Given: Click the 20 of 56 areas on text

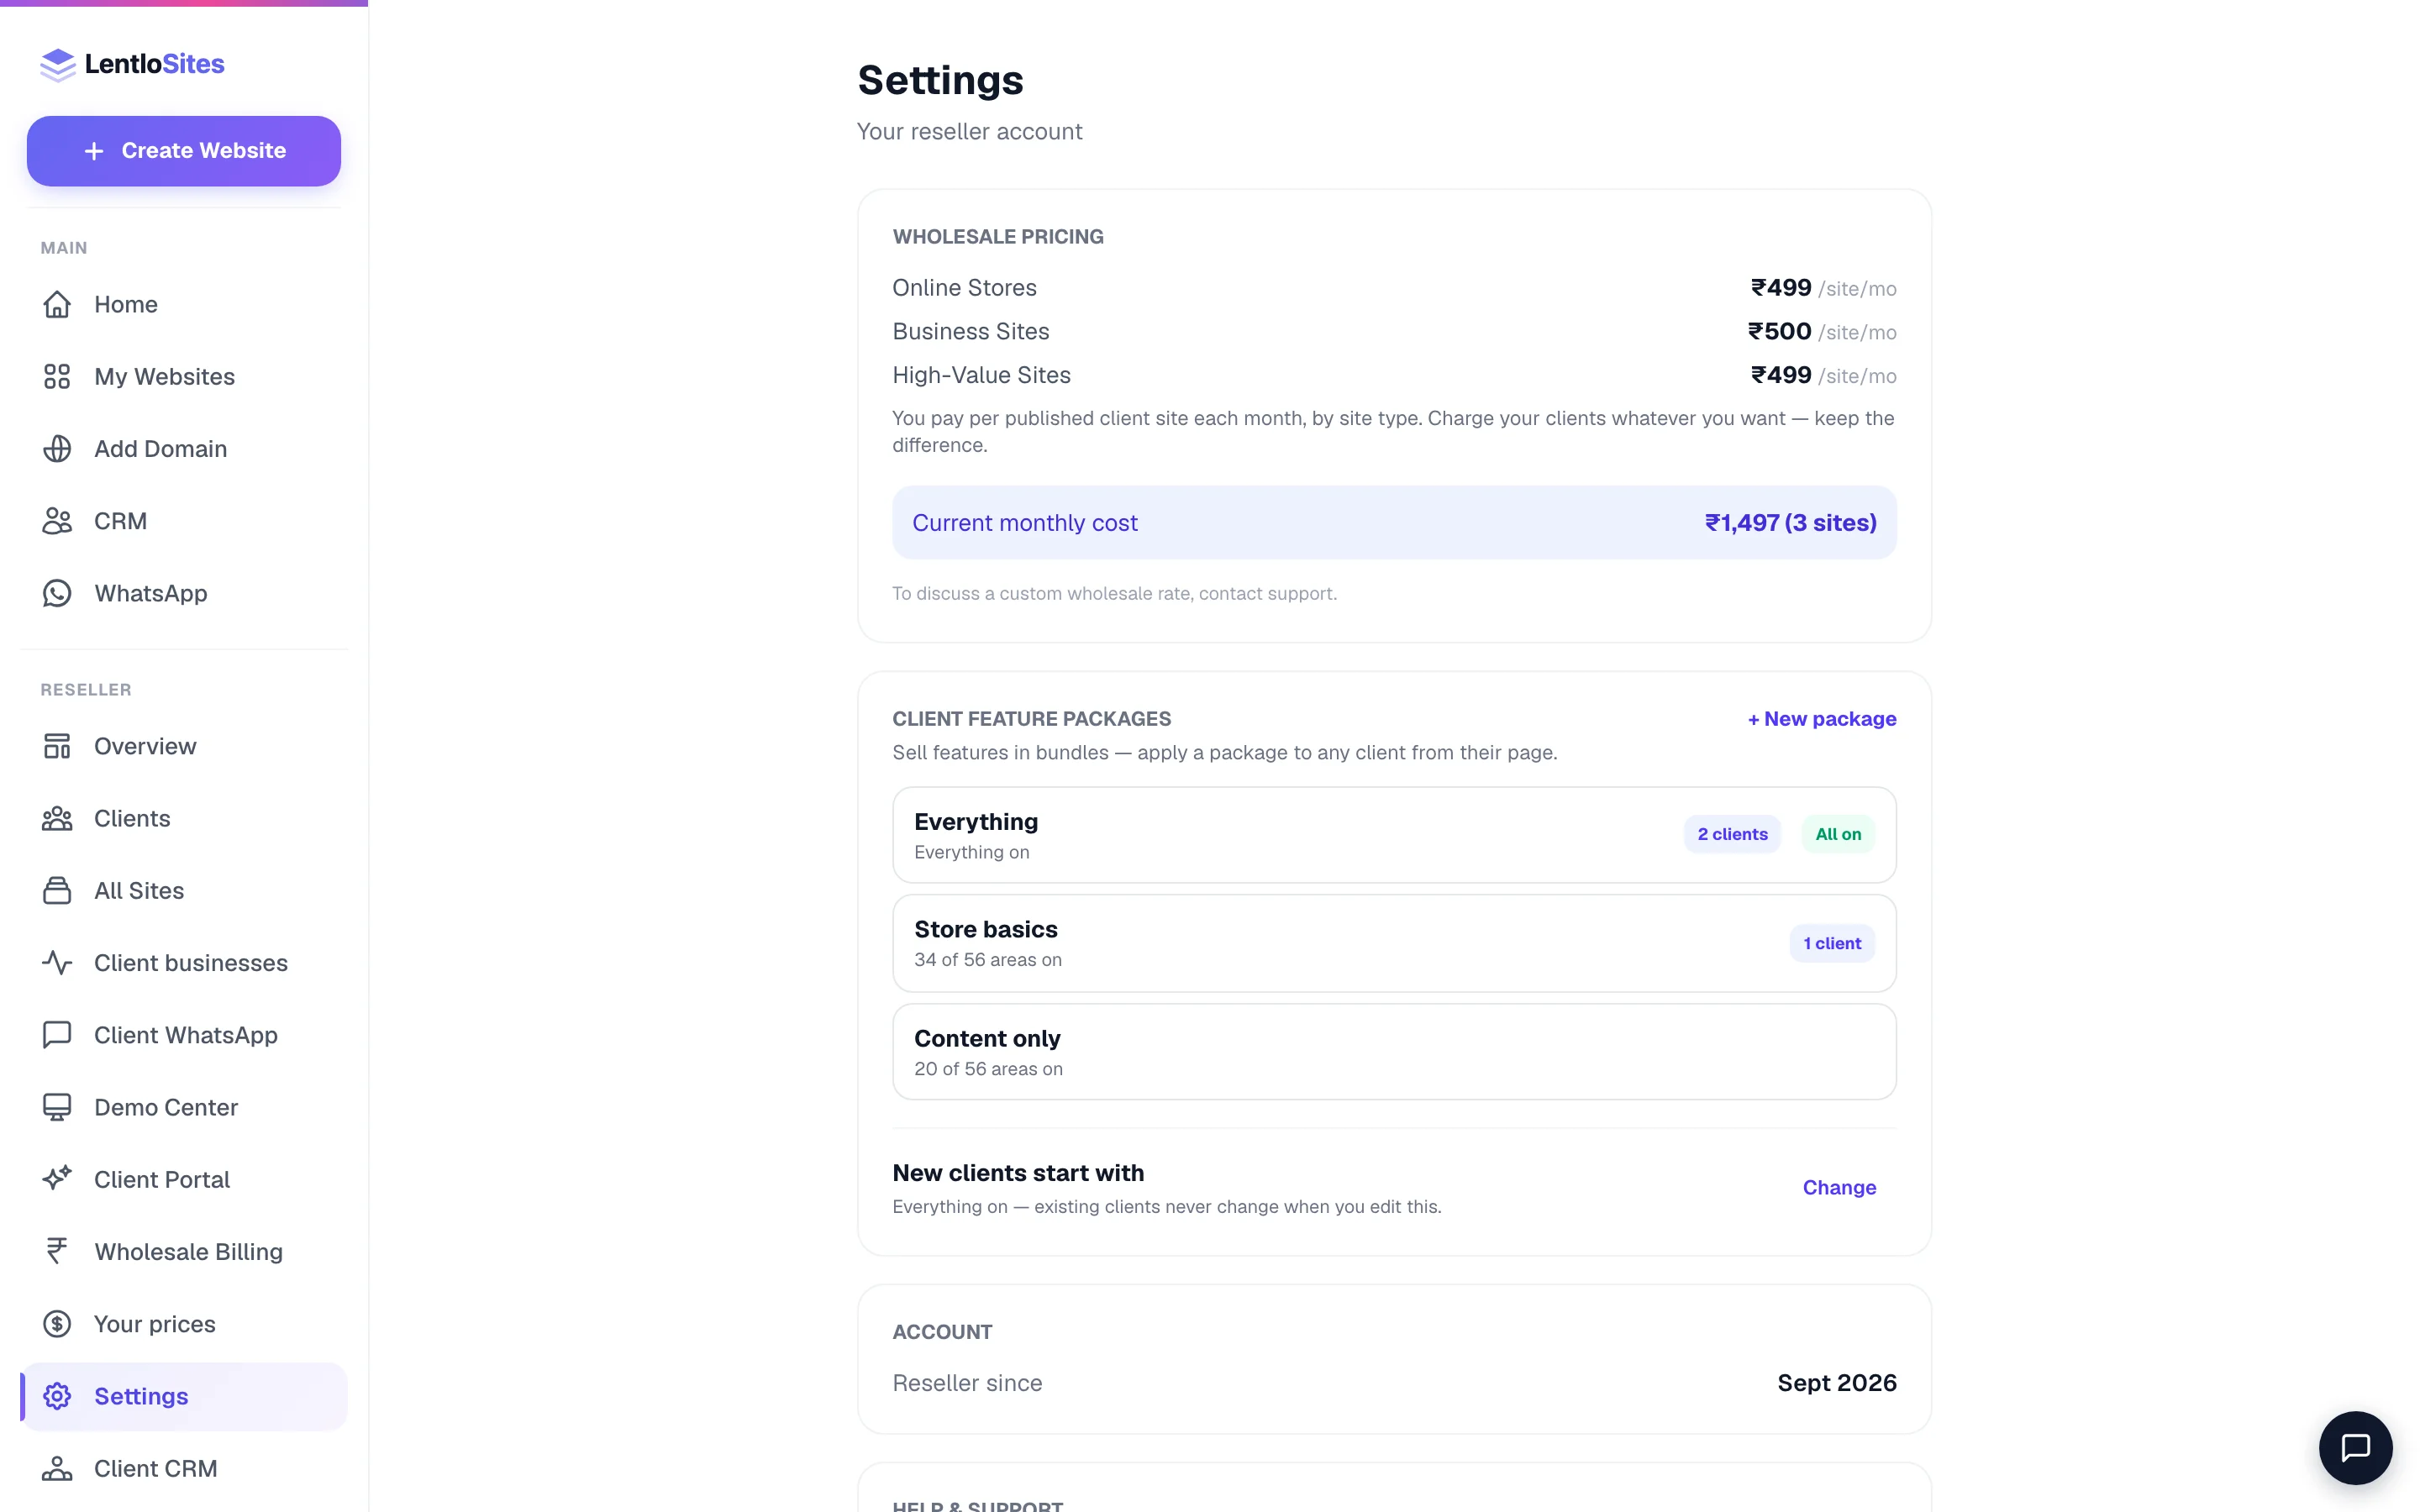Looking at the screenshot, I should tap(988, 1069).
